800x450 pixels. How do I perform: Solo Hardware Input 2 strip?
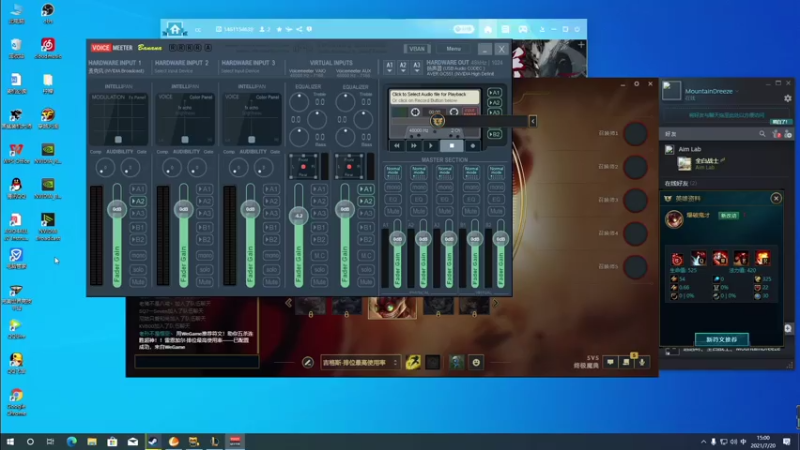point(205,269)
